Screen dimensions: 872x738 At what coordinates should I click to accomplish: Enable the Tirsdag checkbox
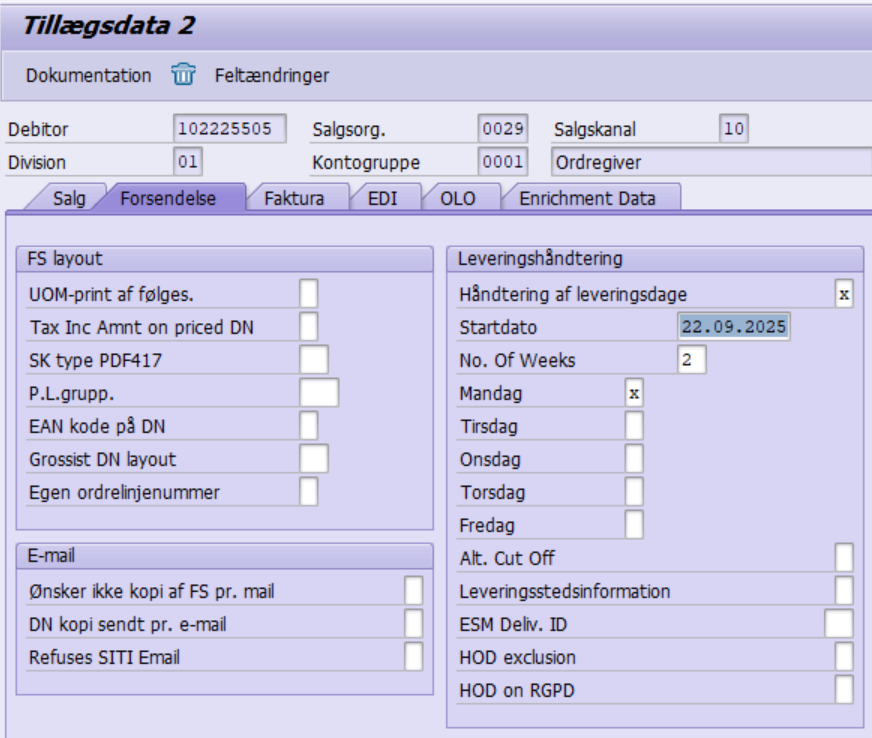pyautogui.click(x=634, y=426)
